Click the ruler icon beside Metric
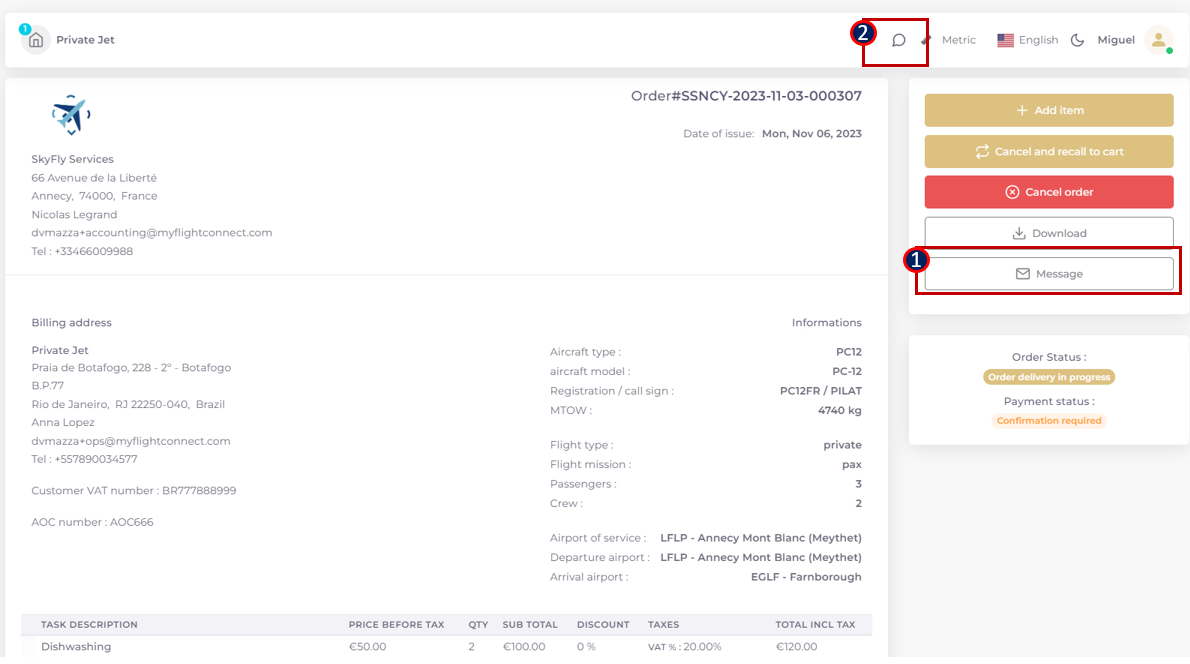Image resolution: width=1190 pixels, height=664 pixels. coord(927,41)
